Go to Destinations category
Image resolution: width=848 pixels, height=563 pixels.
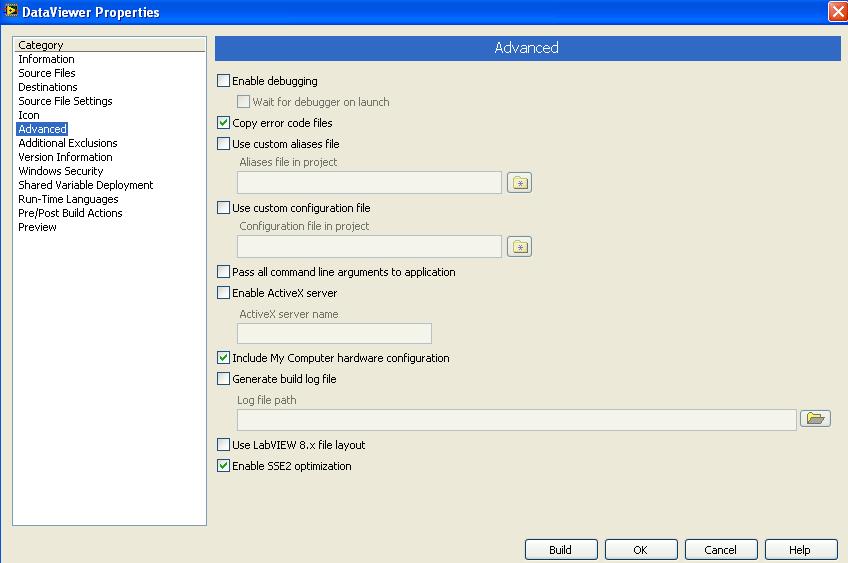point(48,87)
